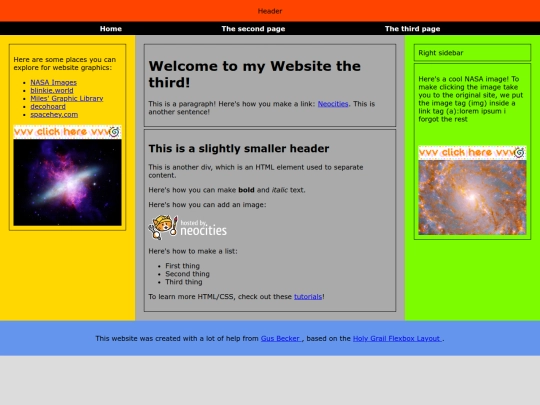Click the left sidebar click-here blinkie banner
The width and height of the screenshot is (540, 405).
(x=68, y=132)
